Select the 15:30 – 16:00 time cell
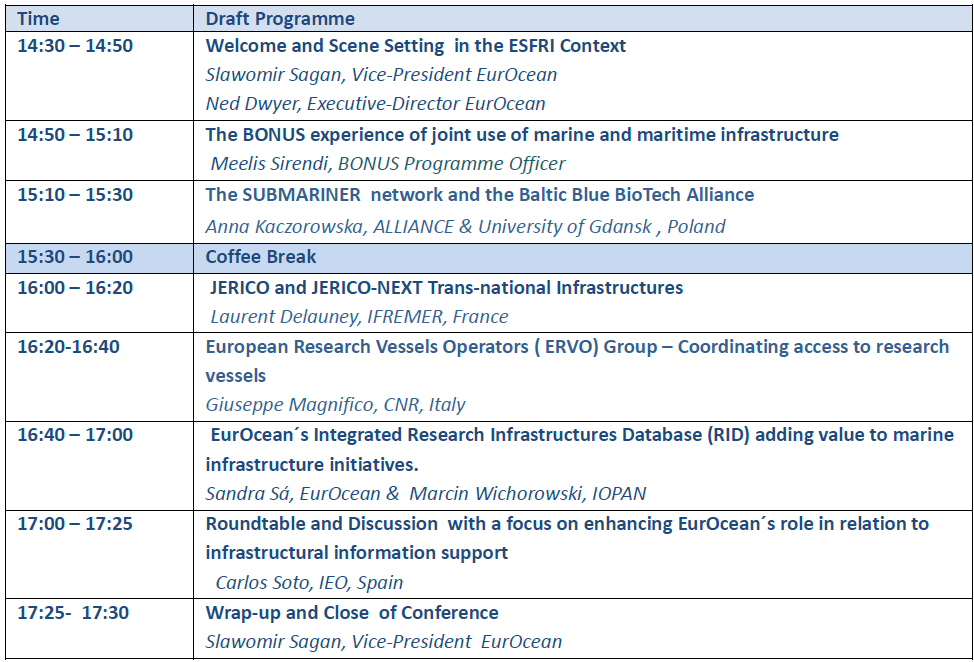 [75, 257]
